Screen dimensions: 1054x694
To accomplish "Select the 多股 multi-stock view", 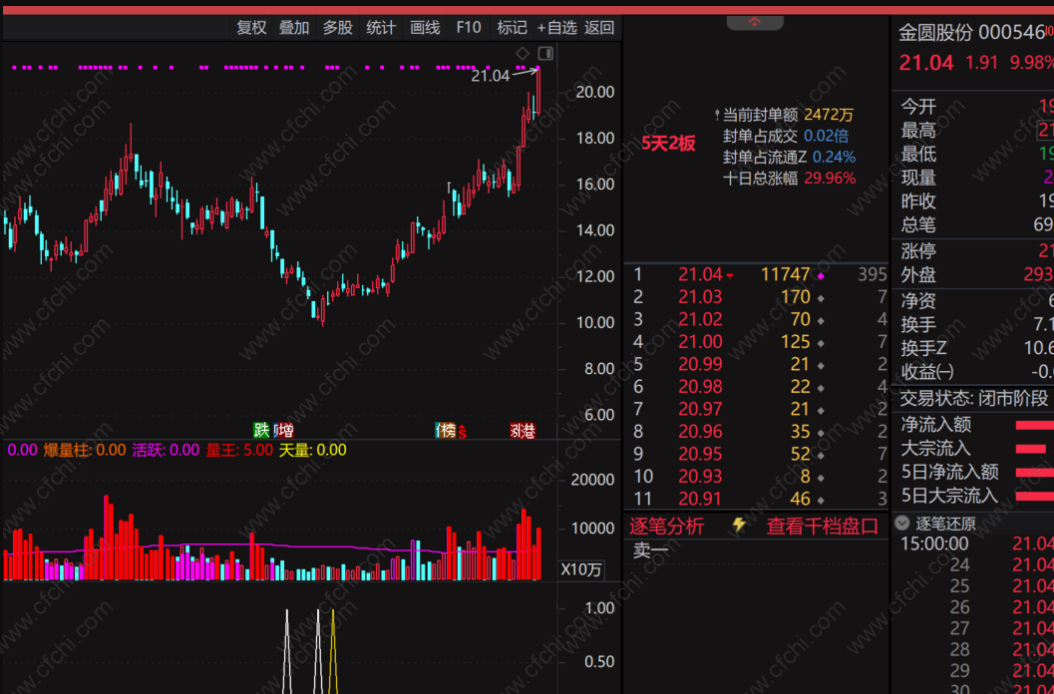I will tap(338, 28).
